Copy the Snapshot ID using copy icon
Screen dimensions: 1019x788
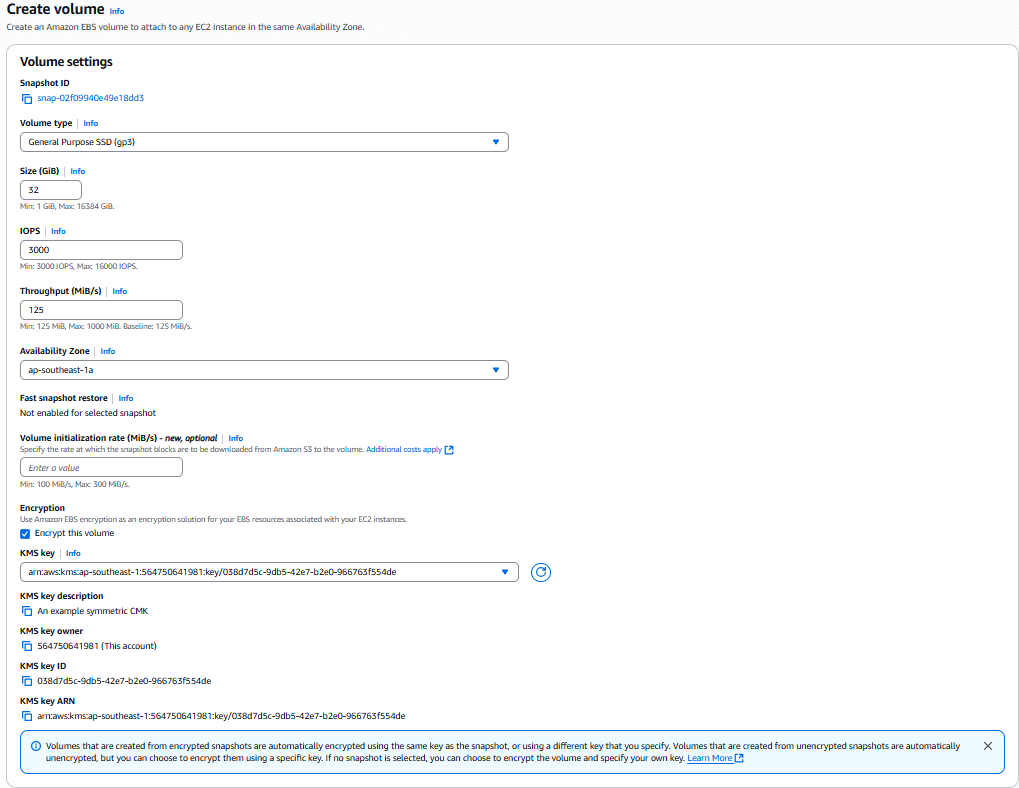[27, 98]
